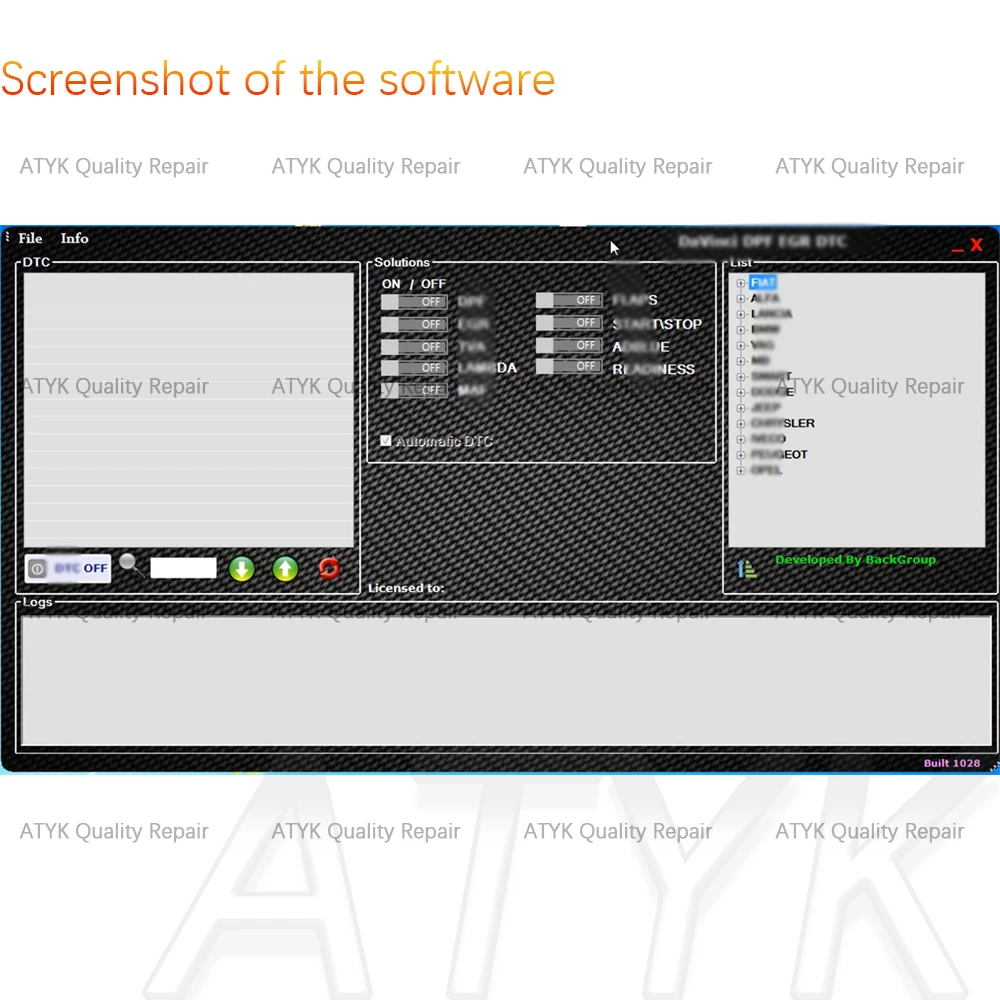The width and height of the screenshot is (1000, 1000).
Task: Expand the FIAT tree node
Action: click(740, 283)
